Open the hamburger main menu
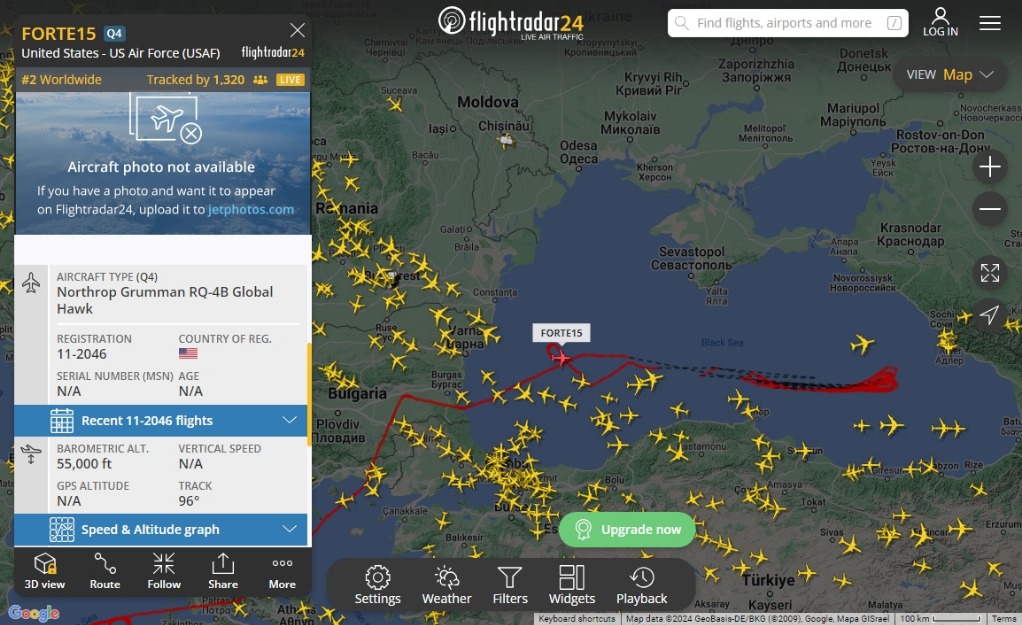Screen dimensions: 1022x625 pyautogui.click(x=989, y=23)
